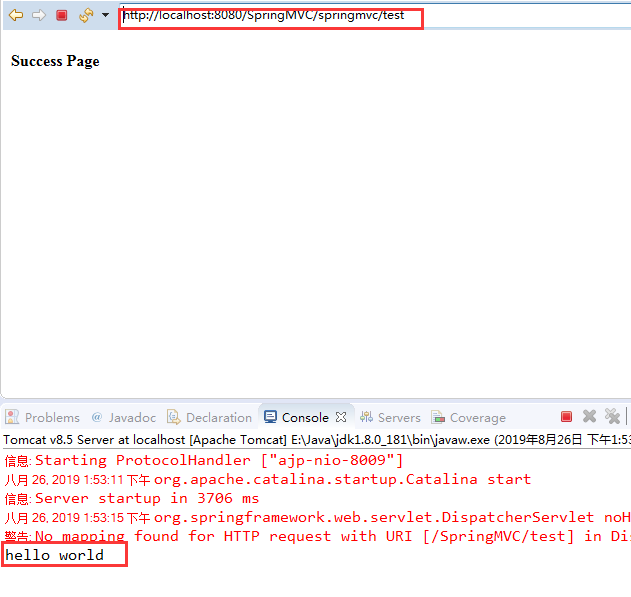Image resolution: width=631 pixels, height=597 pixels.
Task: Click 'No mapping found for HTTP request' warning line
Action: 318,536
